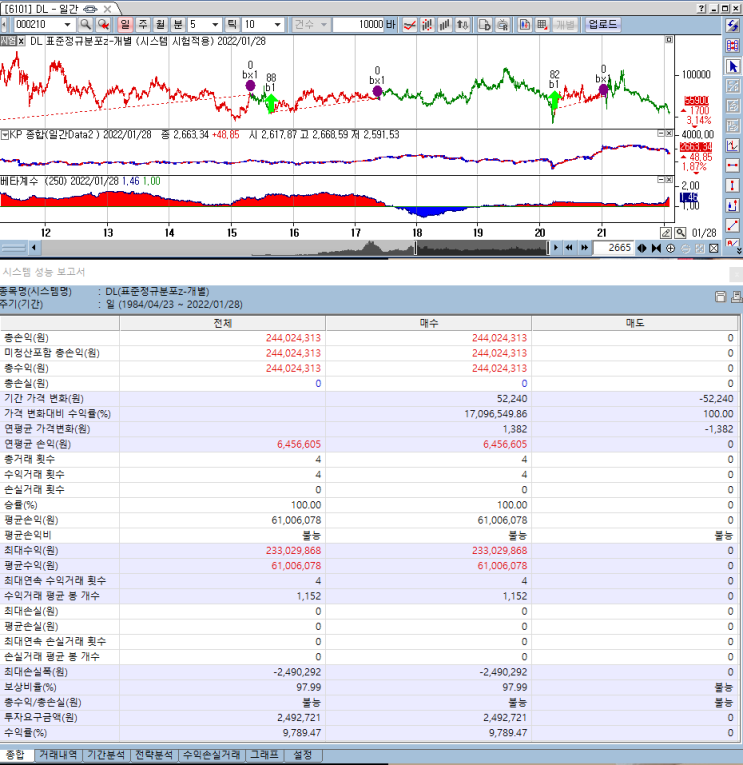Click the print report icon
Image resolution: width=743 pixels, height=765 pixels.
click(x=736, y=297)
